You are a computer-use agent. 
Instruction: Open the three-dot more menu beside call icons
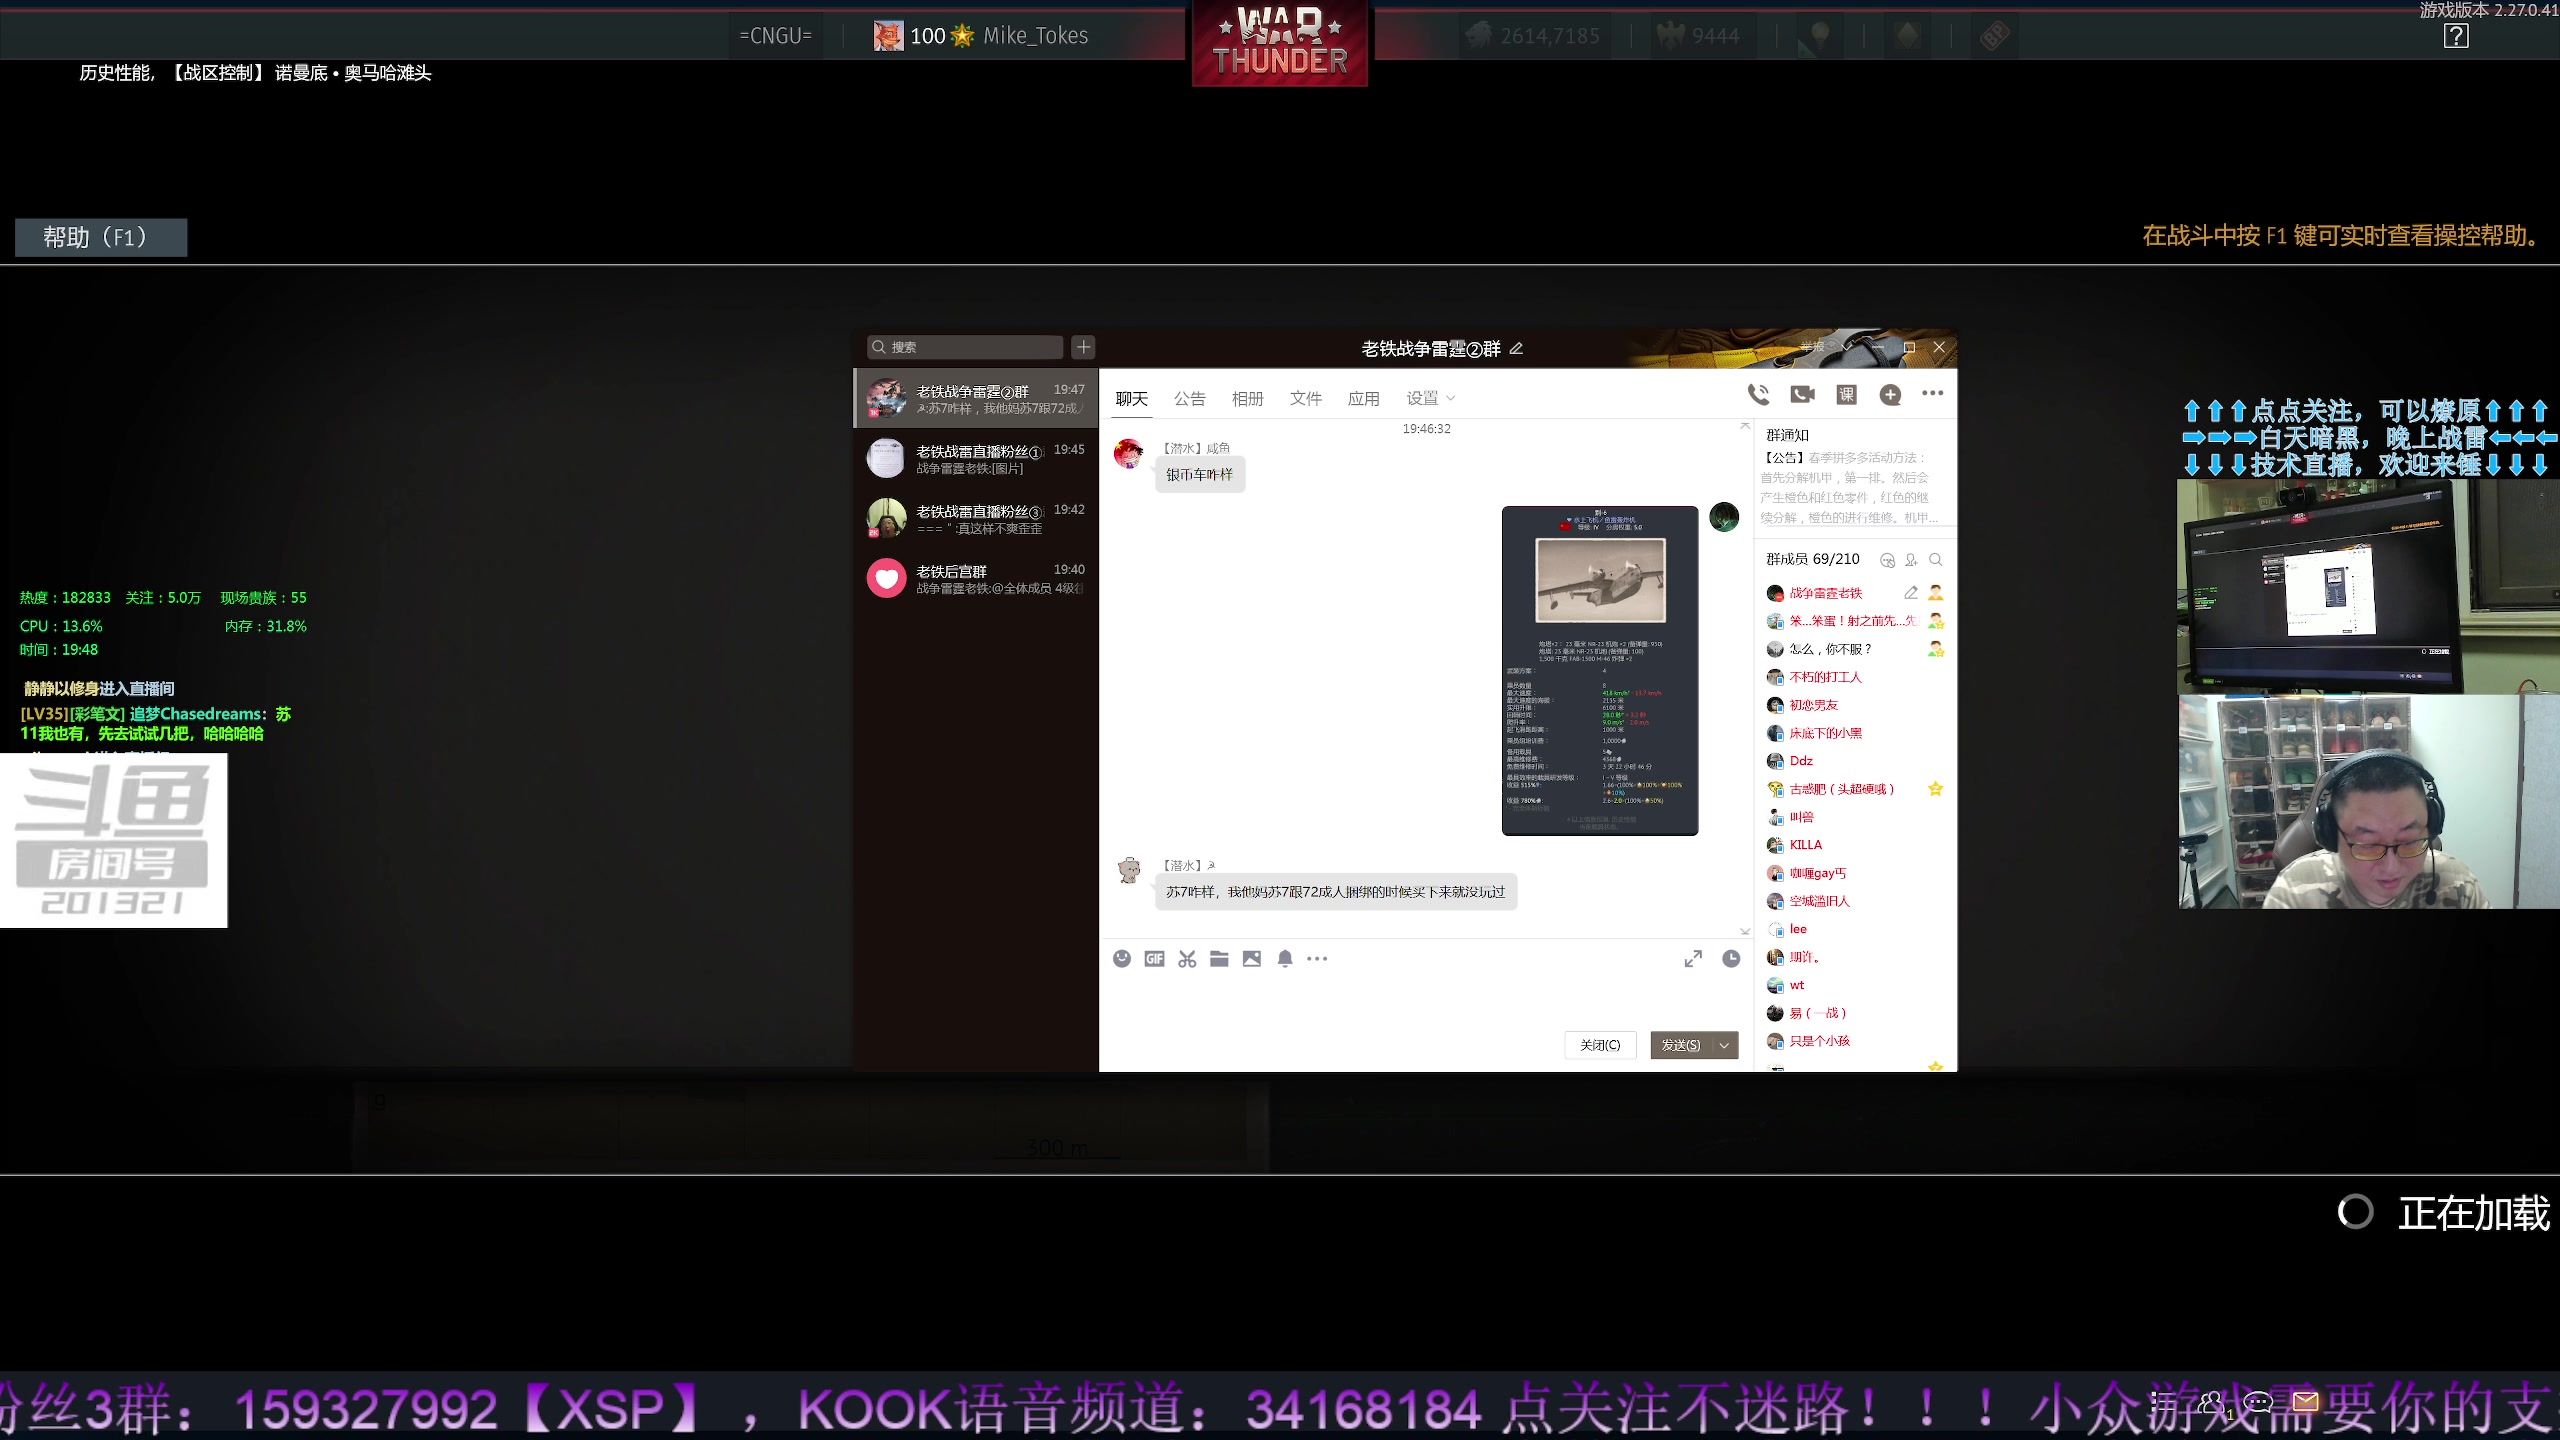1932,393
